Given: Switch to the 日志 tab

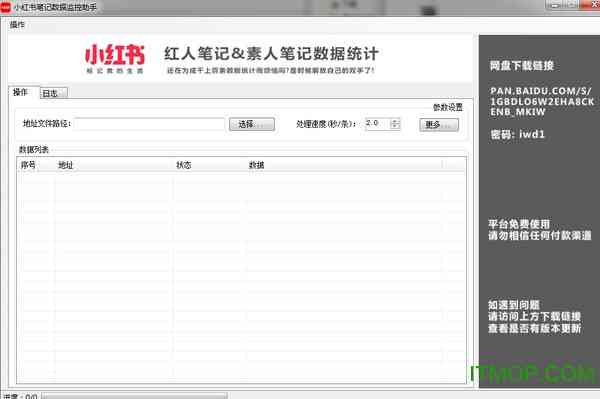Looking at the screenshot, I should click(x=54, y=93).
